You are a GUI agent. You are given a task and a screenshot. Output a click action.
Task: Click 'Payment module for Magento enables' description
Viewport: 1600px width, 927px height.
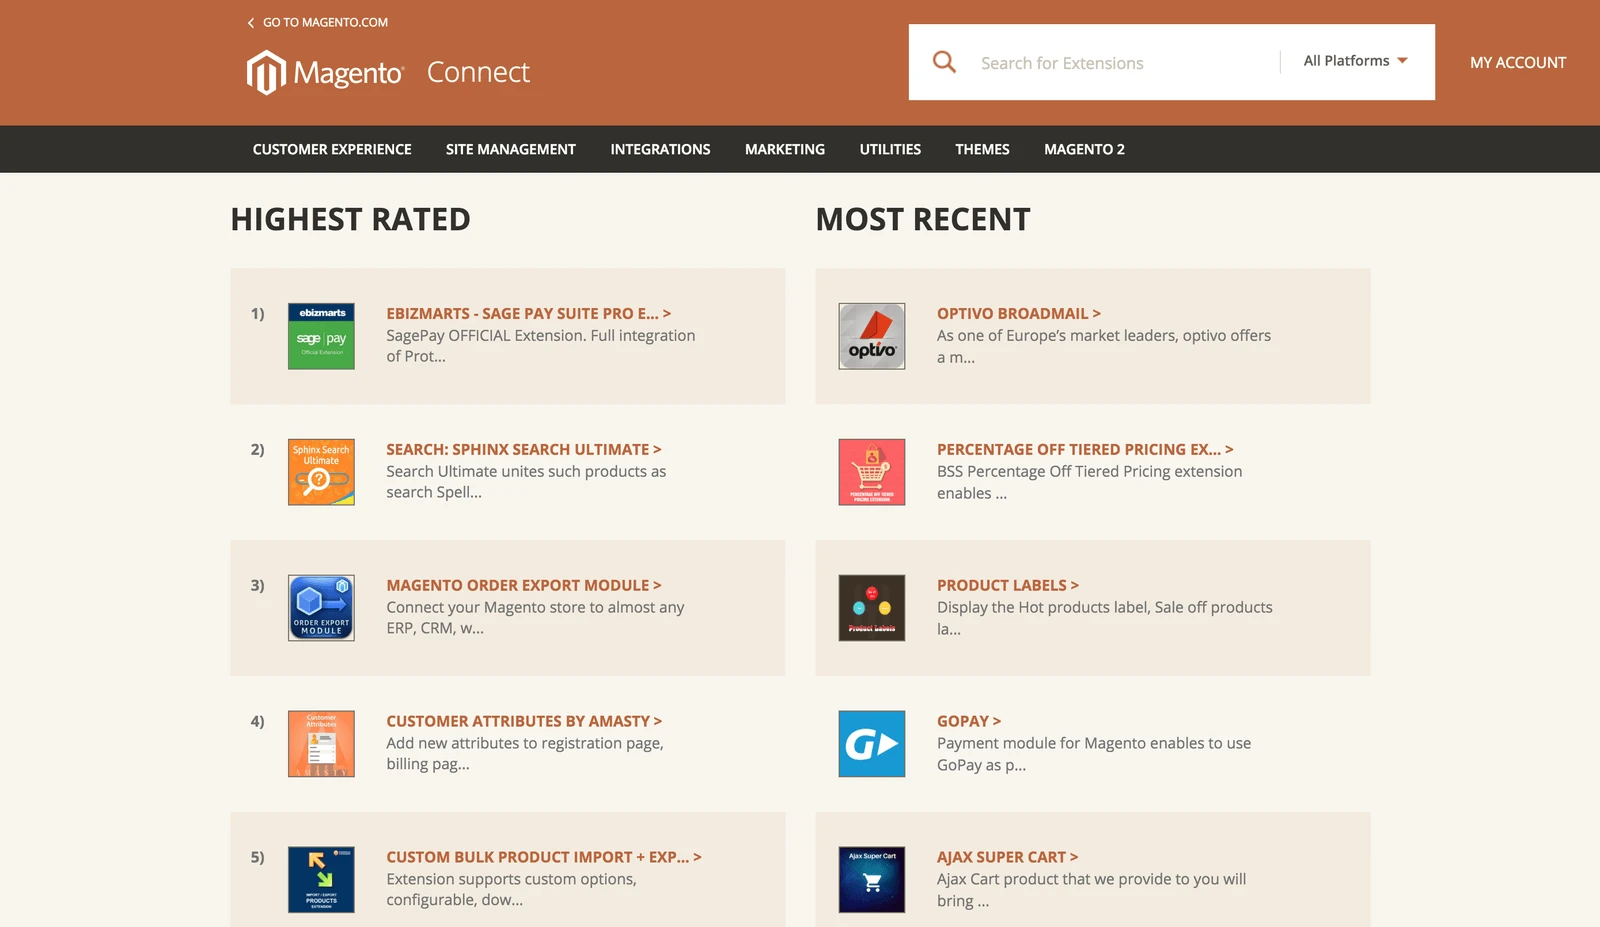click(x=1094, y=754)
